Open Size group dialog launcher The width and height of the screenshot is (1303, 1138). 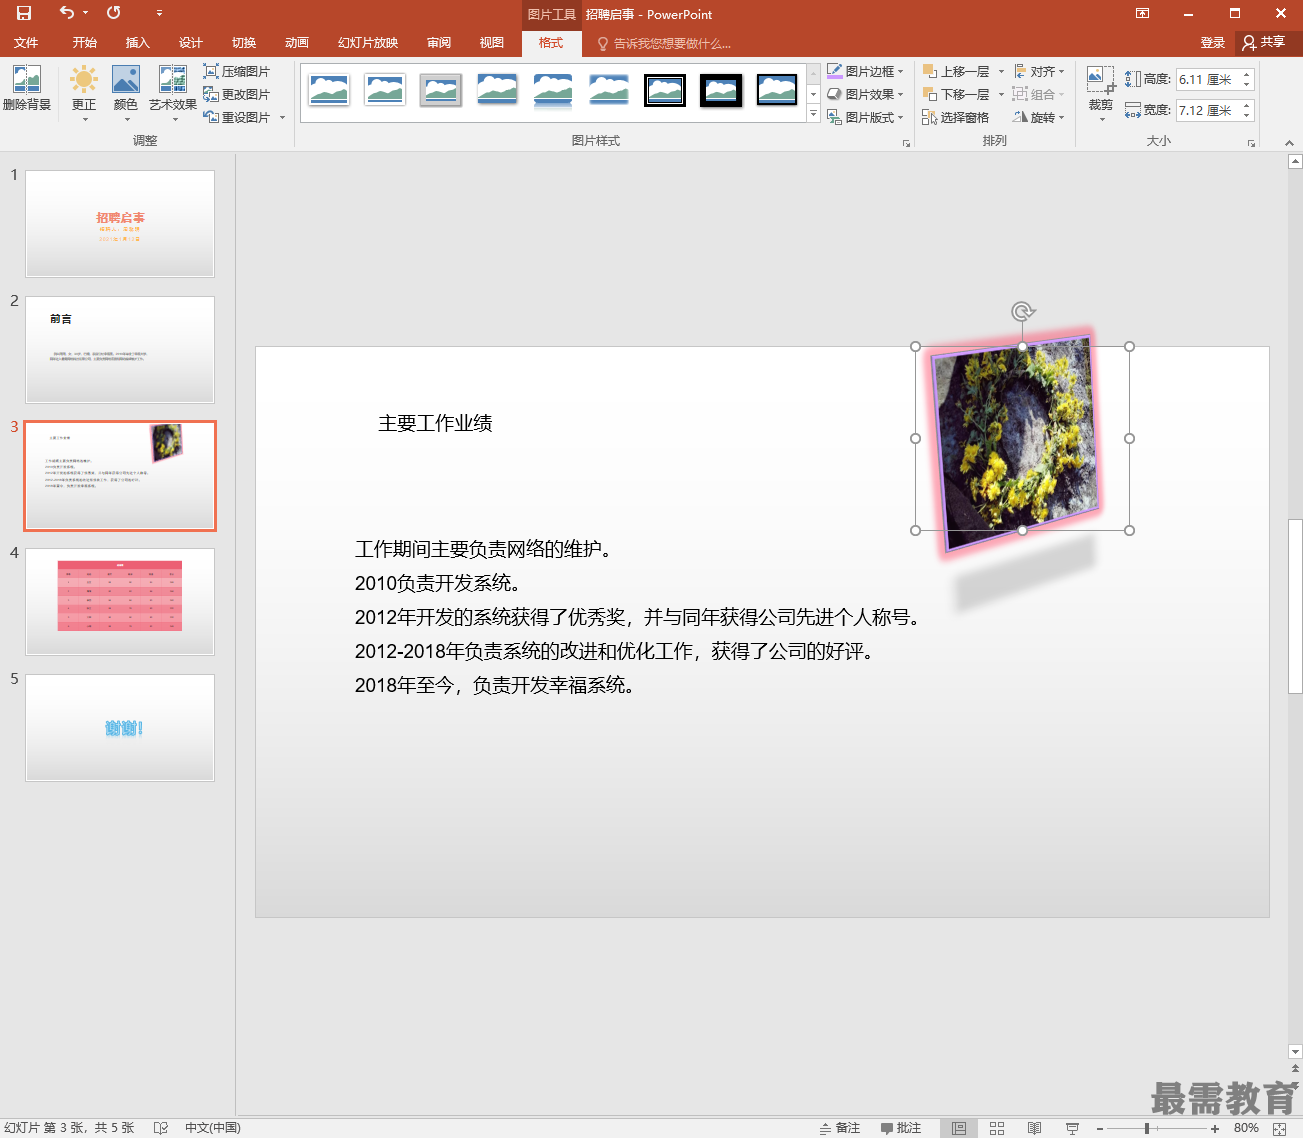1251,143
